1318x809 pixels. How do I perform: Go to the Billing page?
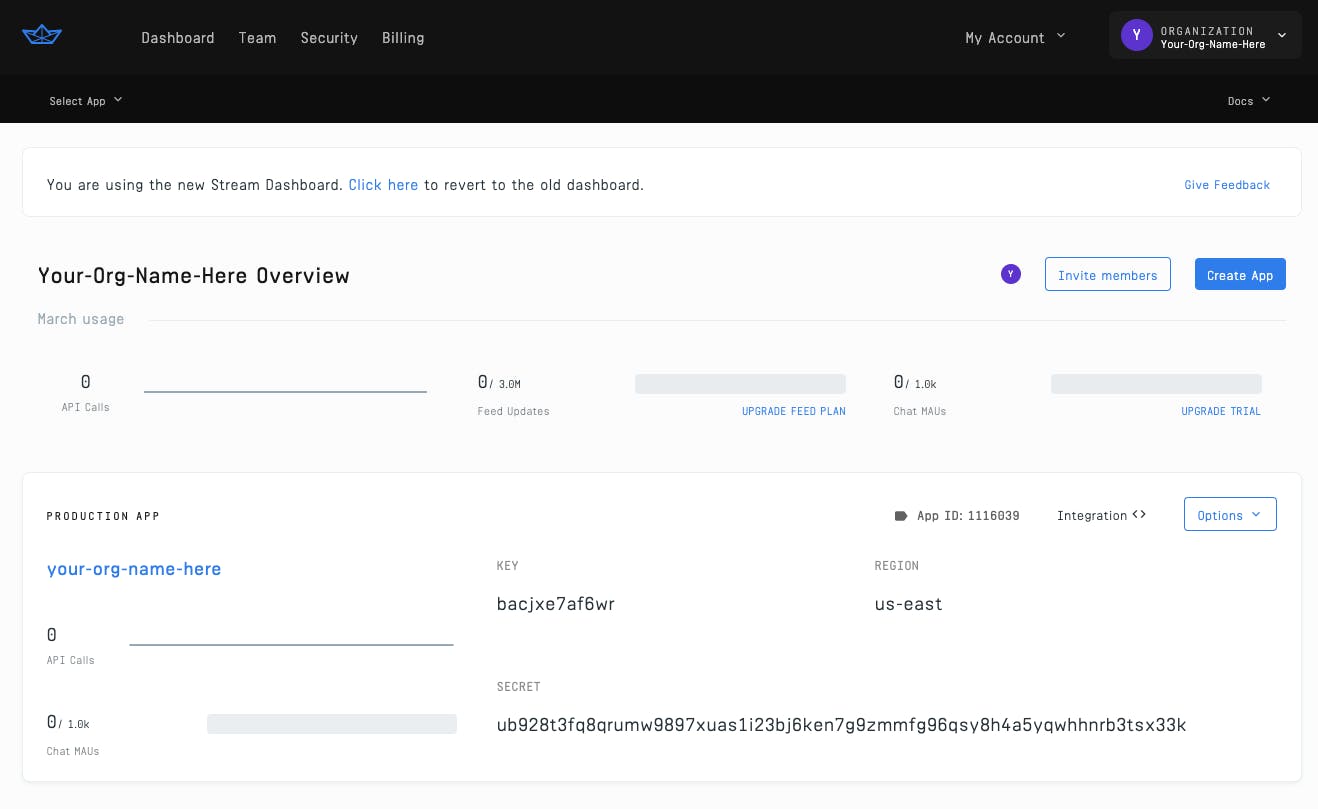[x=403, y=38]
